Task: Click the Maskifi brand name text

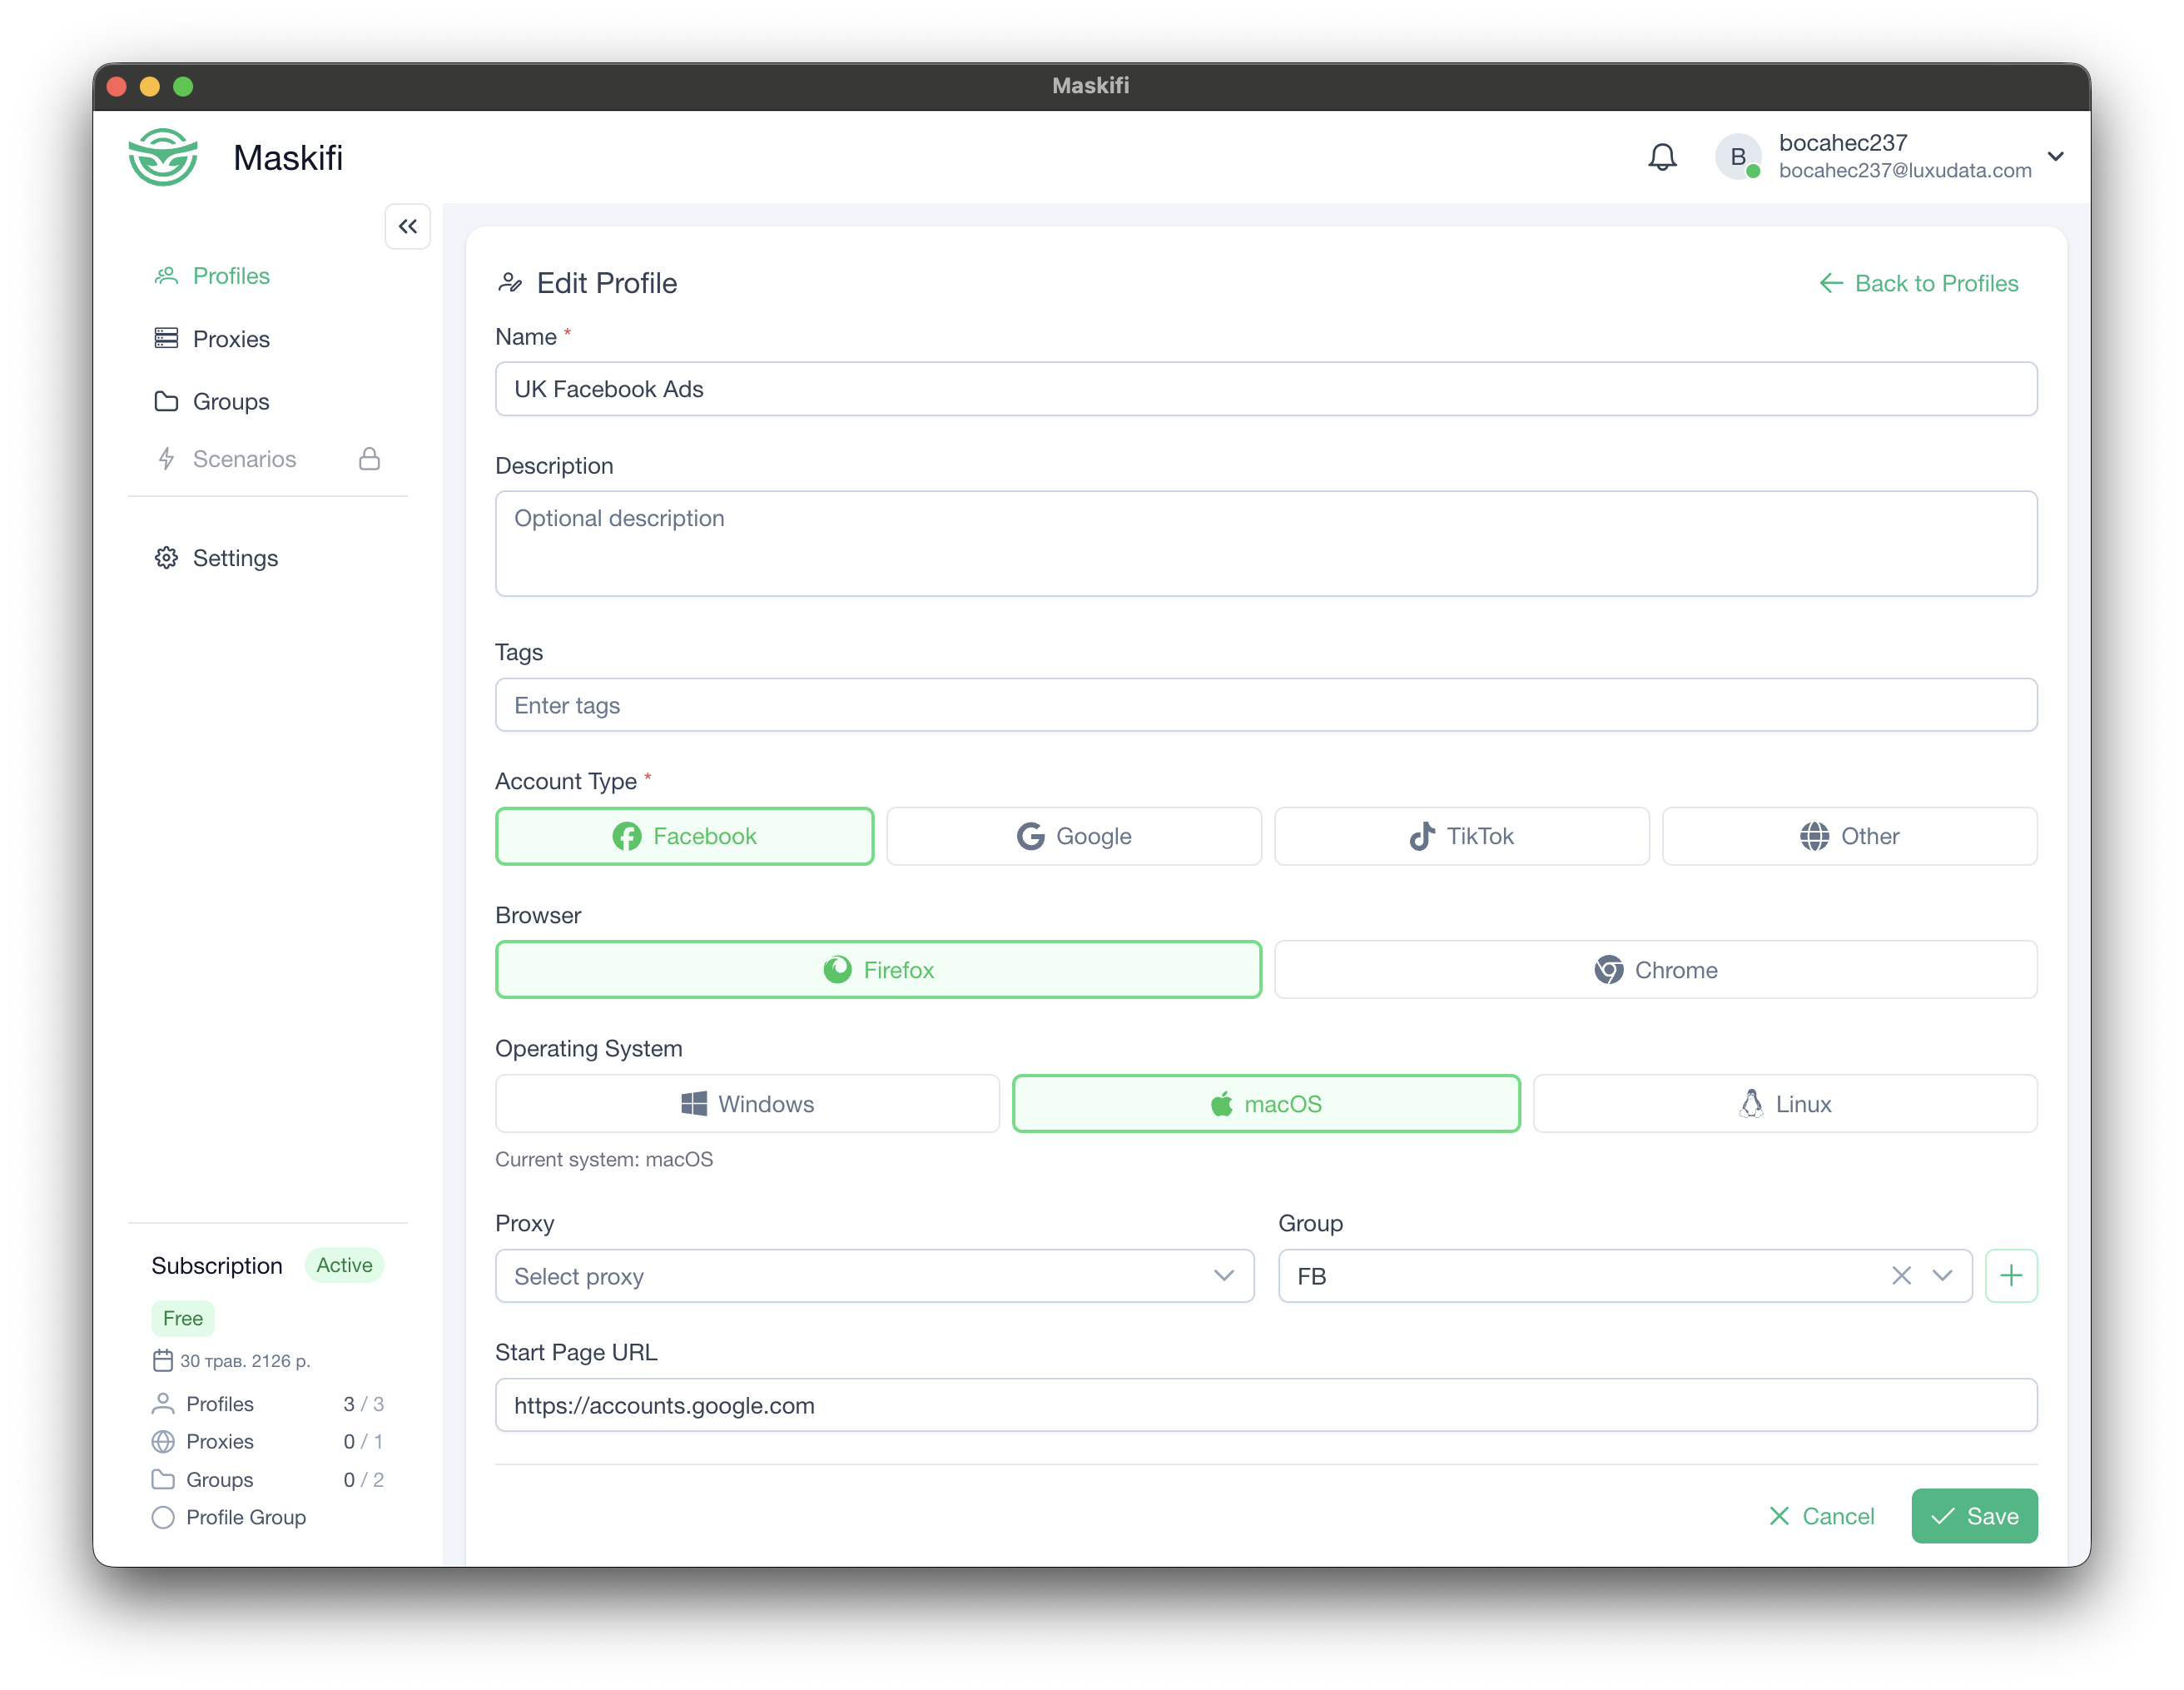Action: click(288, 158)
